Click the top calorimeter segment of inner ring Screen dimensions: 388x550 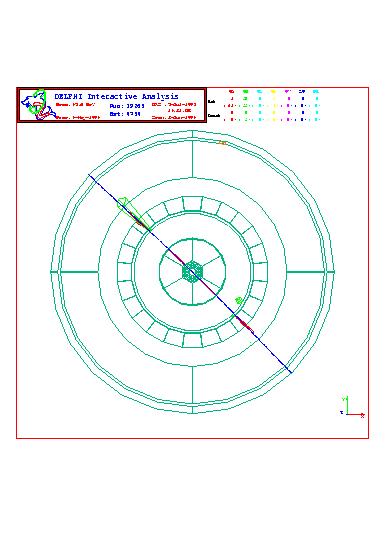click(193, 204)
